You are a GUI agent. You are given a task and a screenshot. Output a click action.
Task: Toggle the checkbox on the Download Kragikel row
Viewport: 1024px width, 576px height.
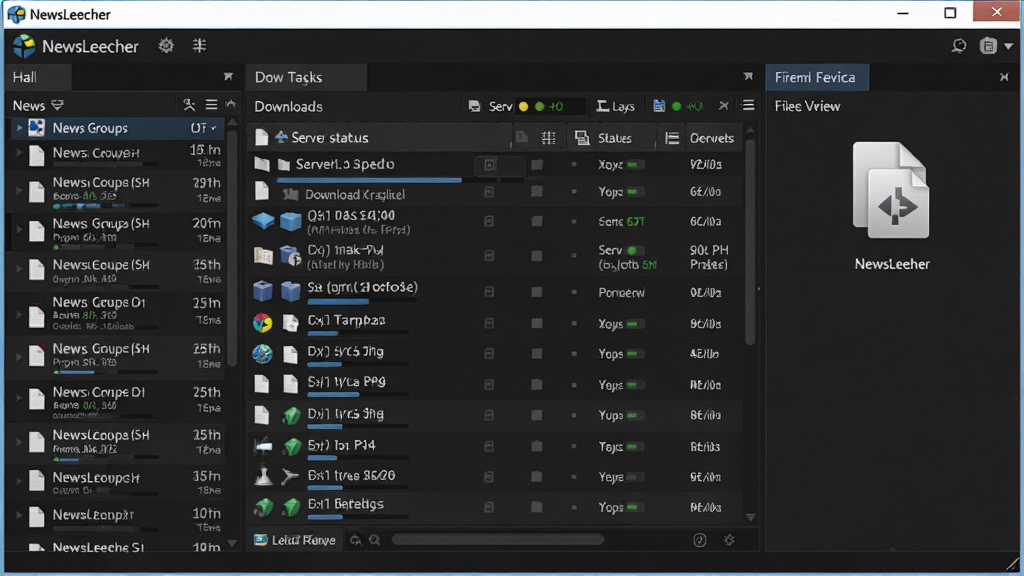tap(488, 192)
